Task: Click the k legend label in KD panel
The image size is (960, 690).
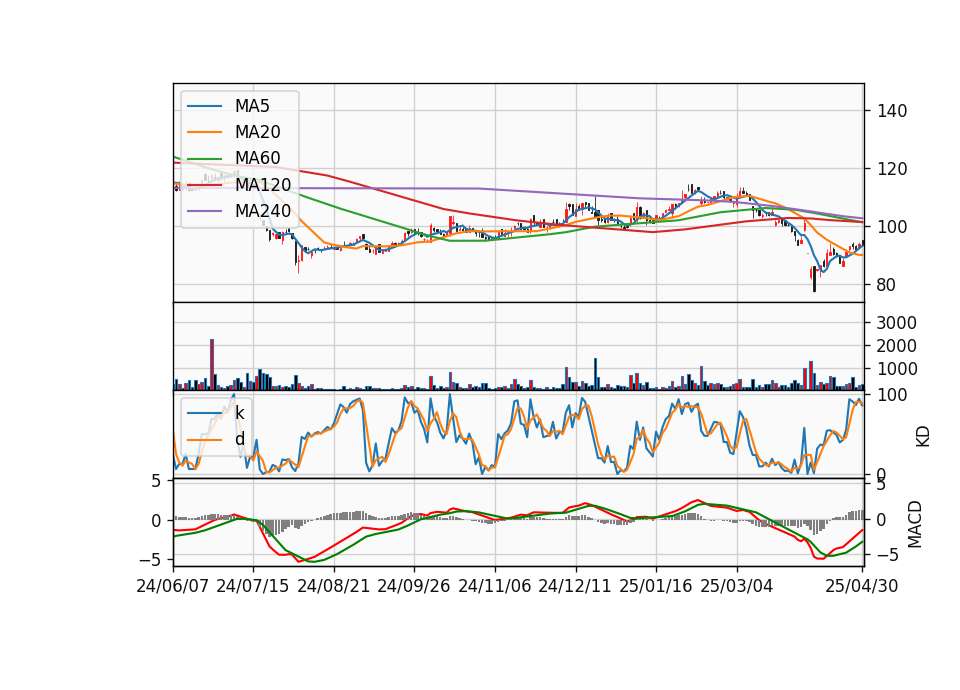Action: [x=239, y=413]
